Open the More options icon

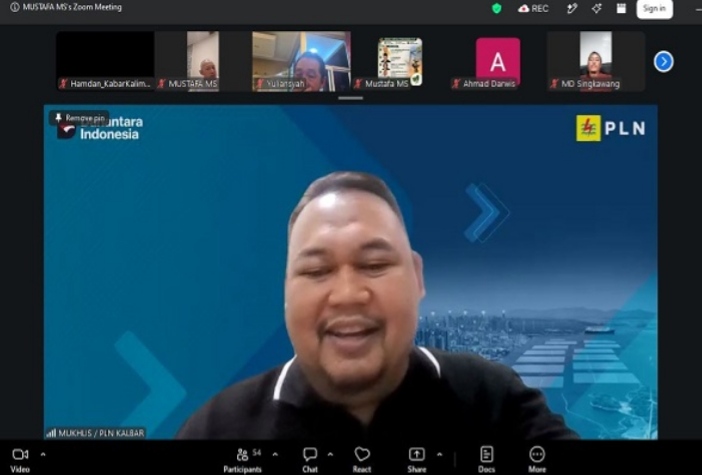pyautogui.click(x=537, y=454)
